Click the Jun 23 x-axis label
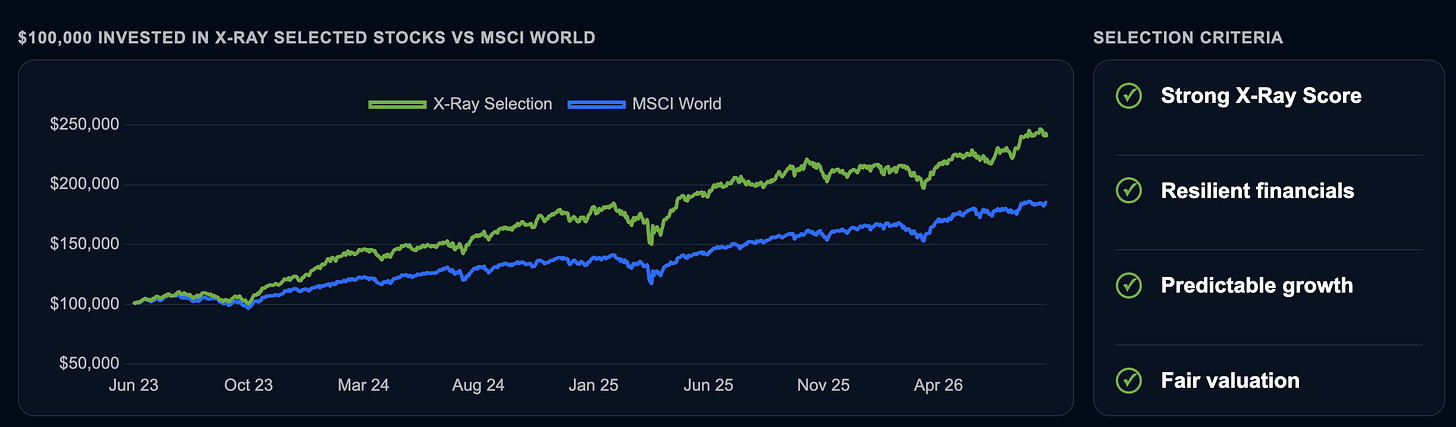Screen dimensions: 1456x427 click(134, 385)
